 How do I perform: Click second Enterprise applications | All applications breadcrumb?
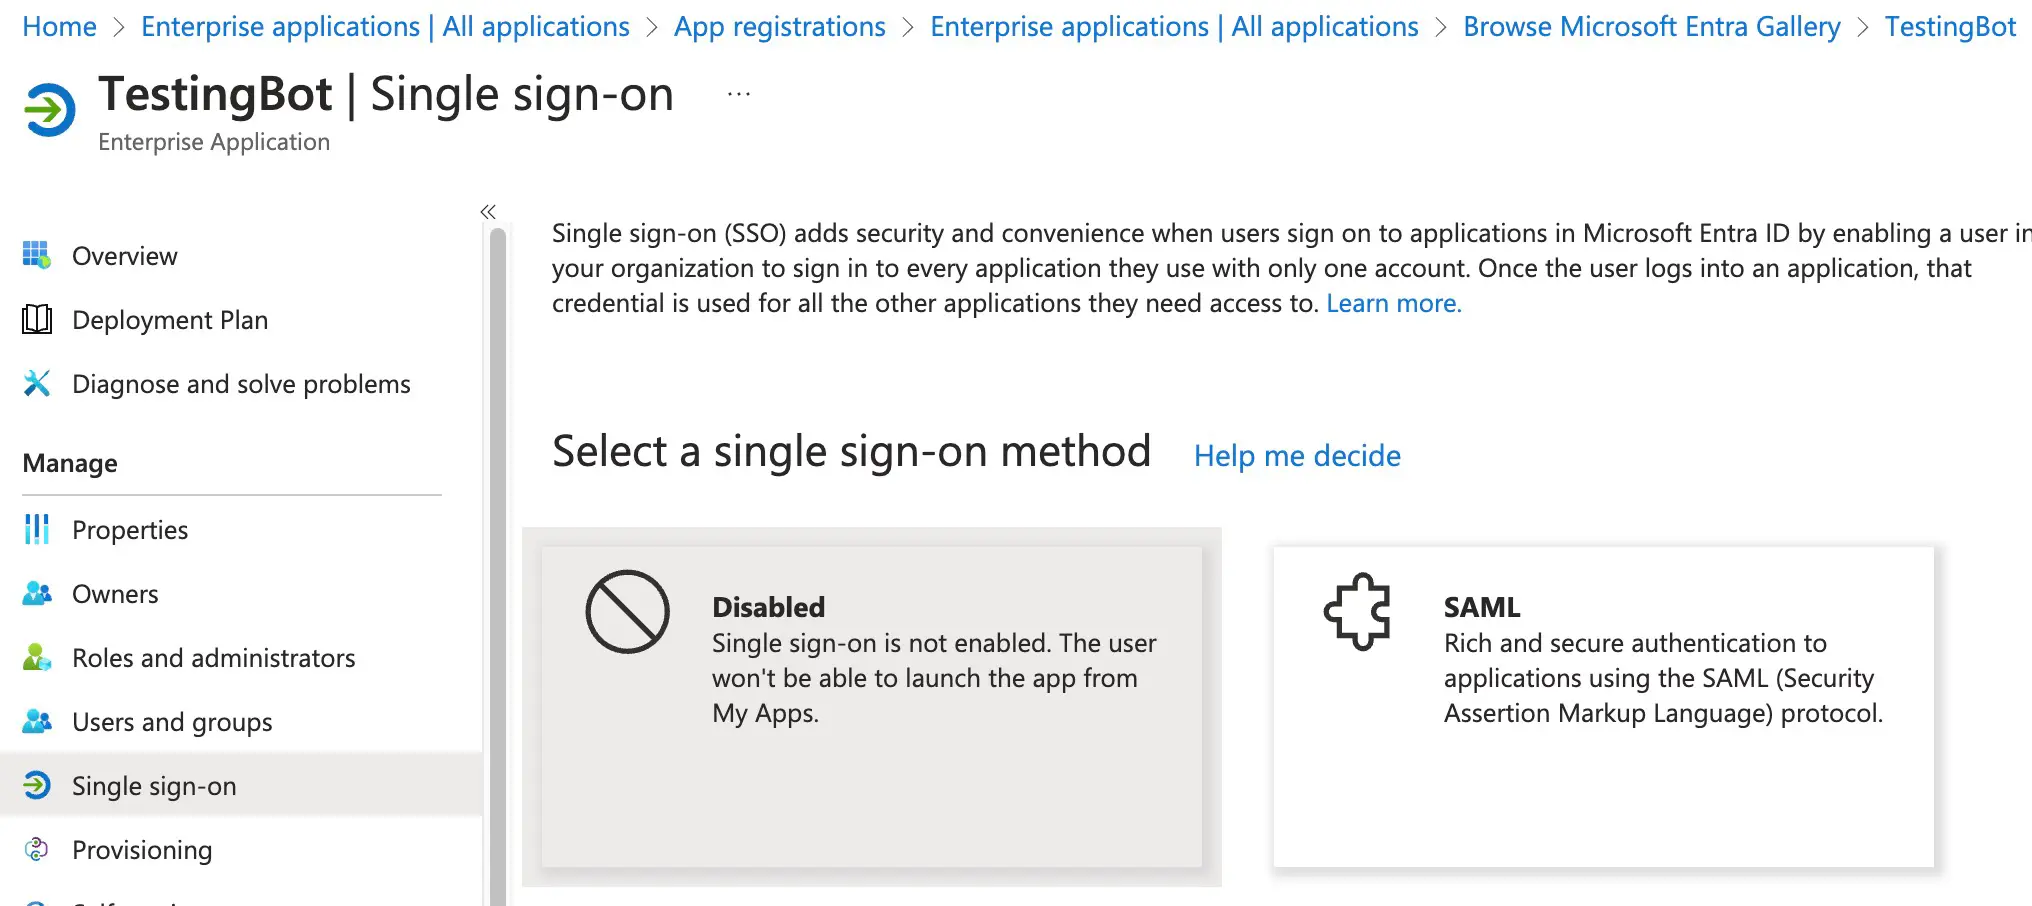coord(1174,27)
